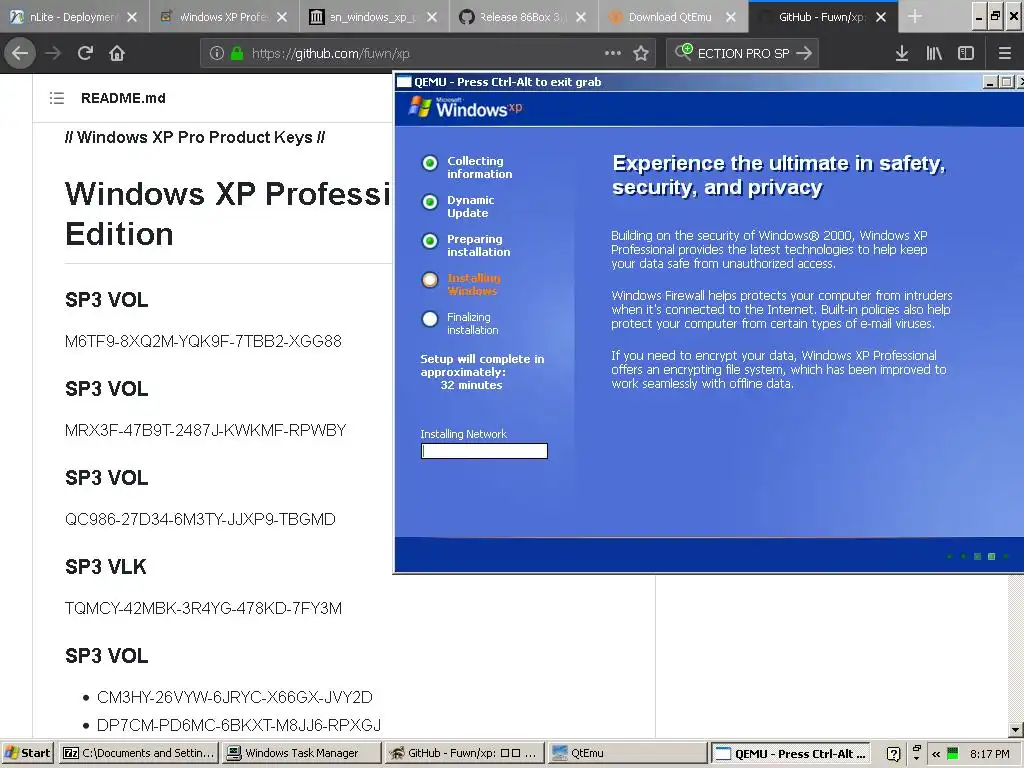Click the Windows XP logo in QEMU
The image size is (1024, 768).
(465, 107)
